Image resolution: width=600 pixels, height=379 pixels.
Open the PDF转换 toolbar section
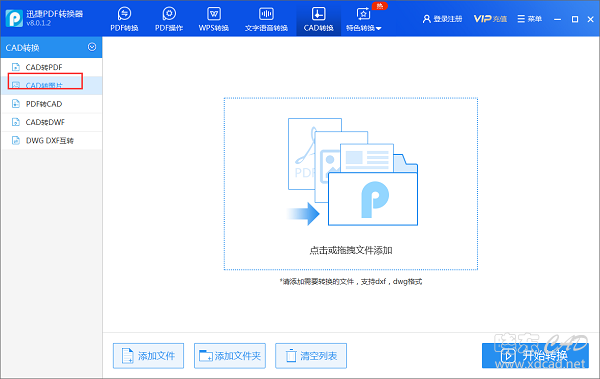click(x=124, y=19)
